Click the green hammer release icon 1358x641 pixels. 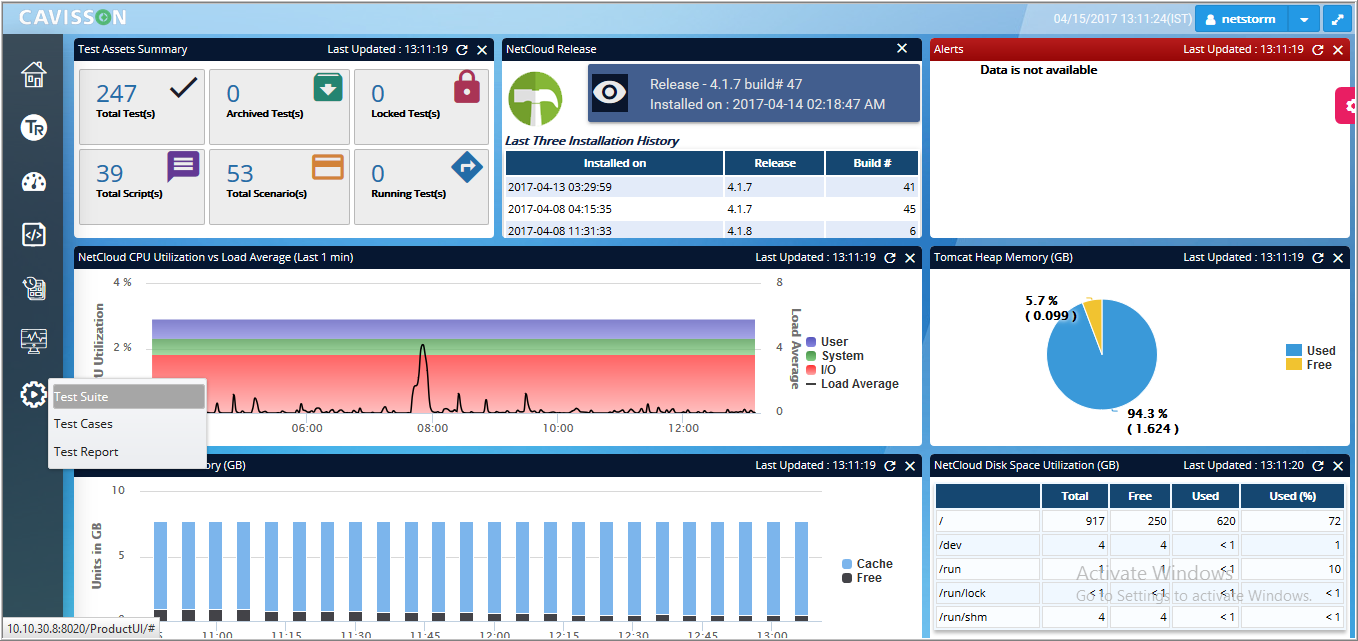(x=535, y=98)
